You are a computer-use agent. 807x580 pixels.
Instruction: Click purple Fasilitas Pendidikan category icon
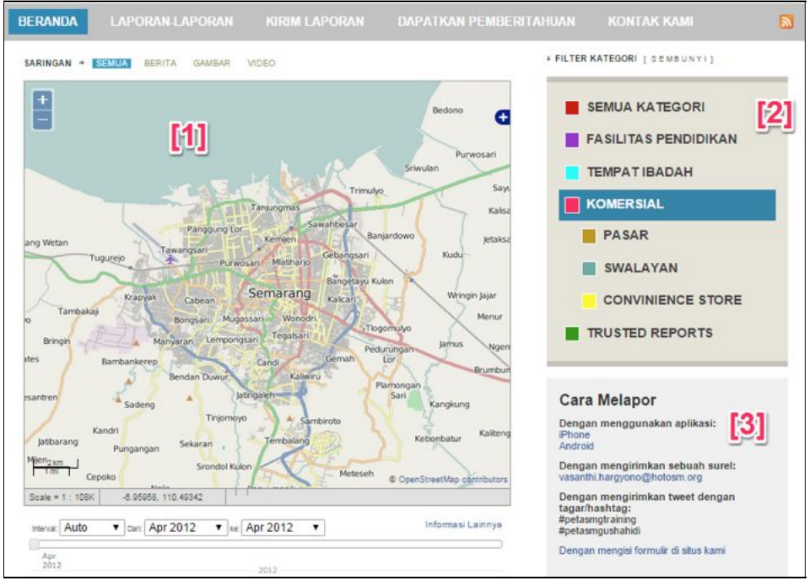[x=571, y=140]
